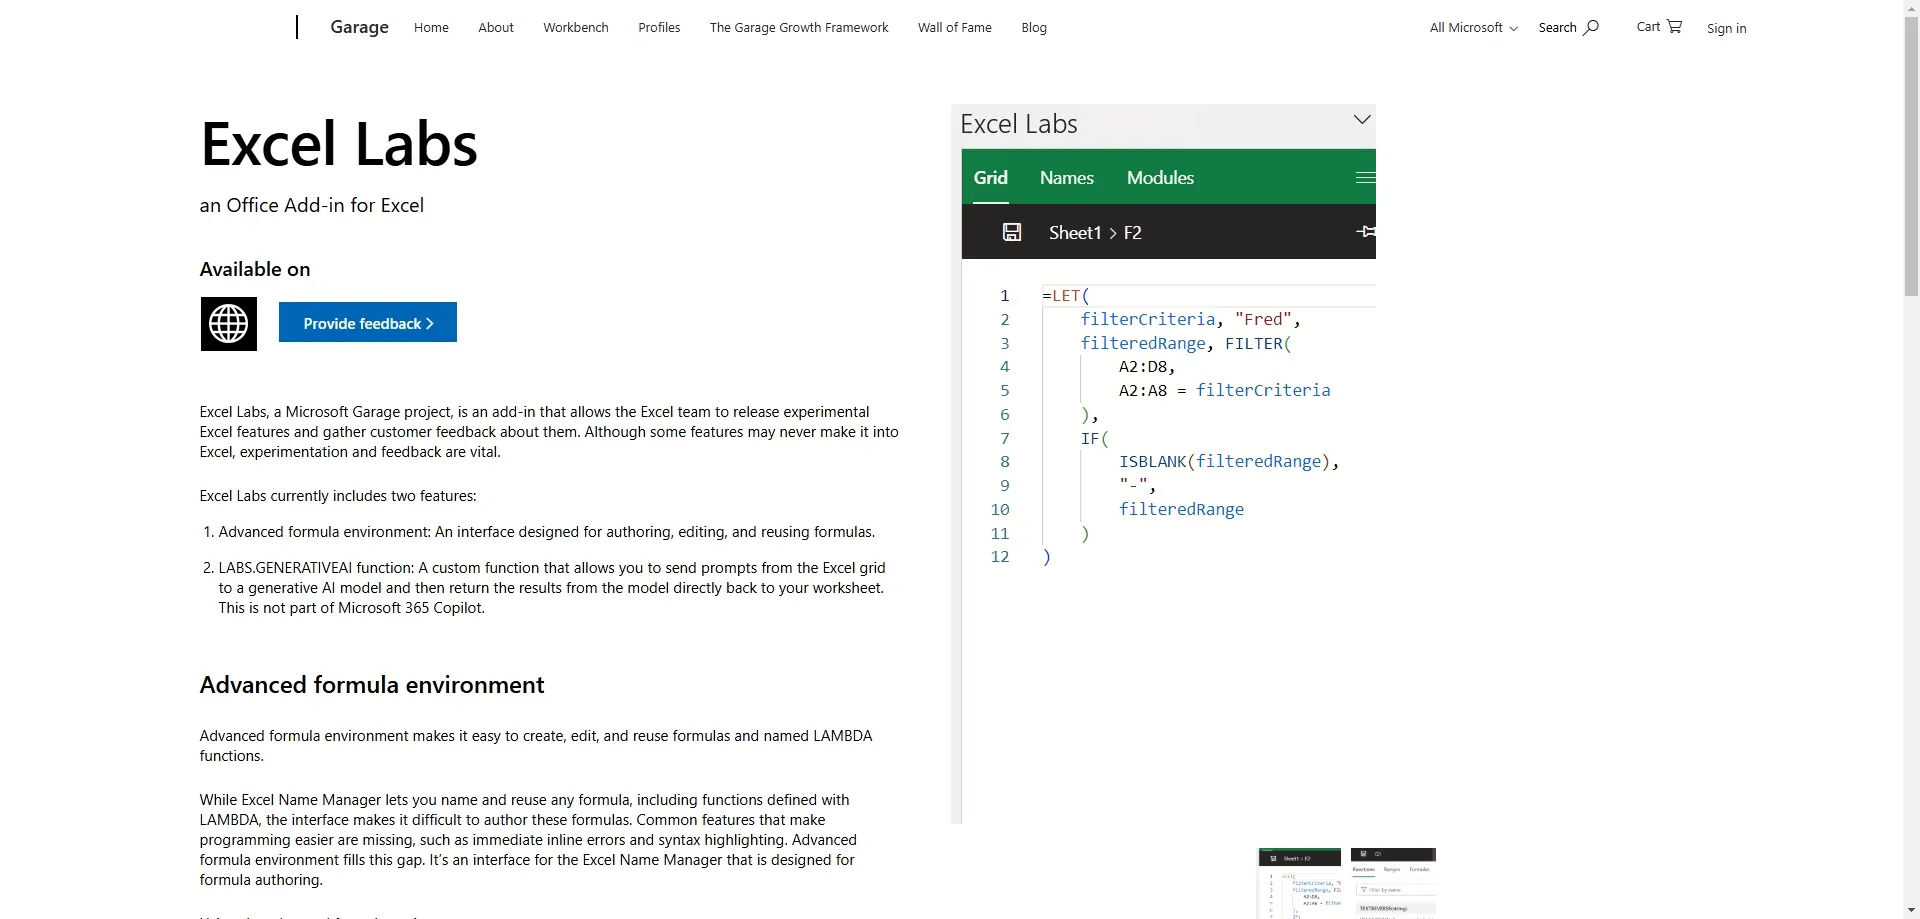Open Search
The height and width of the screenshot is (919, 1920).
(x=1567, y=27)
